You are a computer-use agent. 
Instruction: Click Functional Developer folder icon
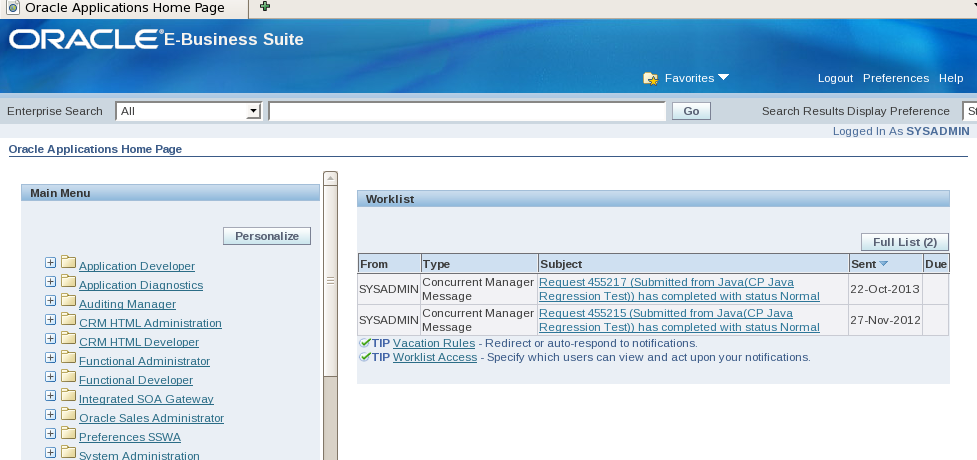point(68,376)
